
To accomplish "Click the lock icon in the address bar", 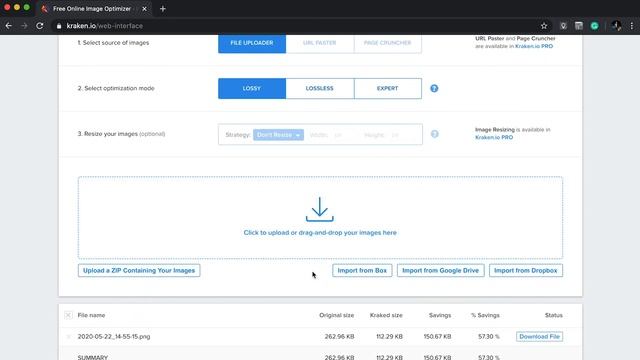I will tap(59, 26).
